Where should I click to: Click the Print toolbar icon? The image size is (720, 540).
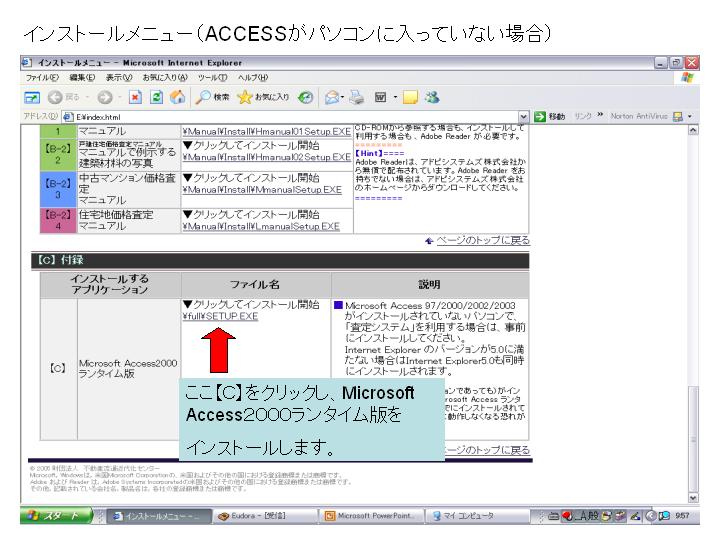click(357, 97)
